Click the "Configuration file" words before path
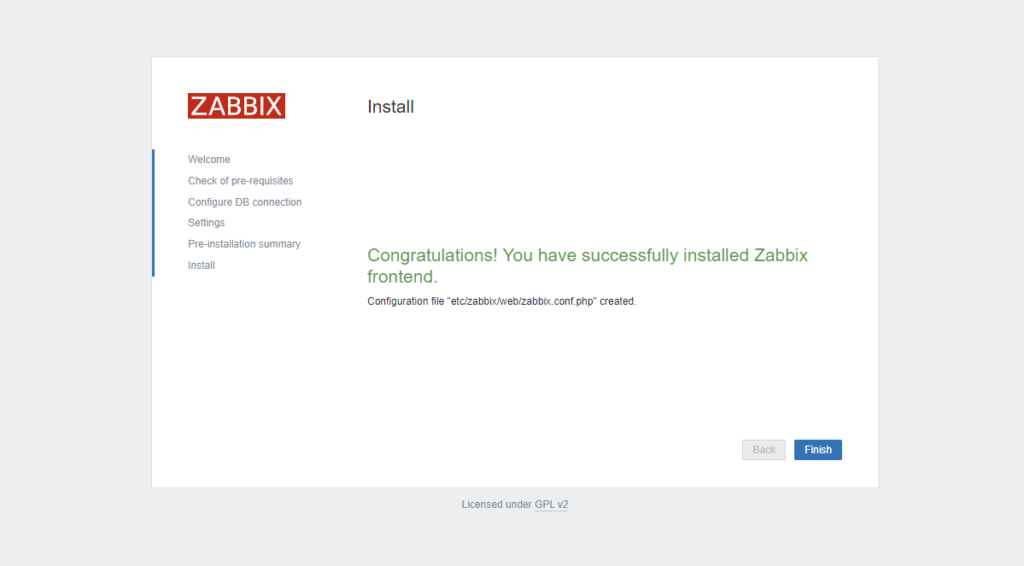The width and height of the screenshot is (1024, 566). pyautogui.click(x=405, y=302)
